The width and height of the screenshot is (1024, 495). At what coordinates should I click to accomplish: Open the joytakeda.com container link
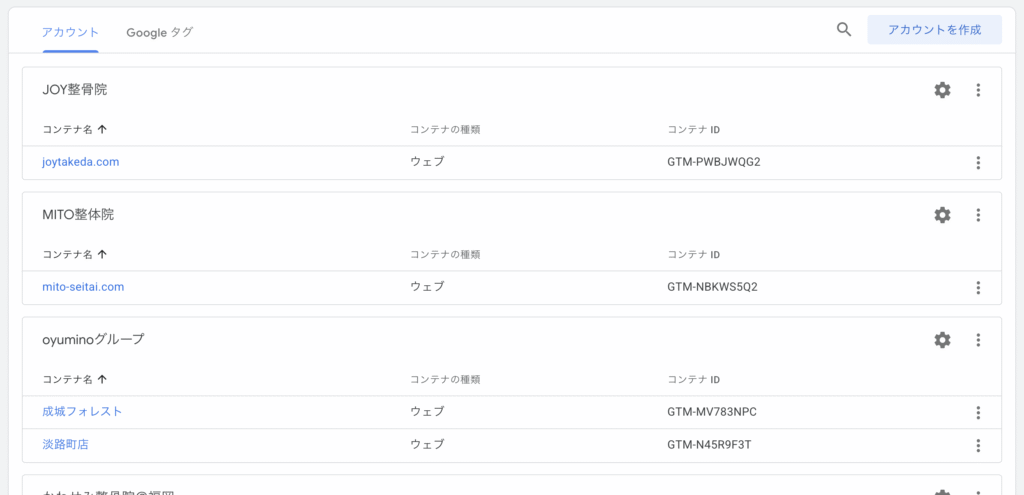coord(81,162)
